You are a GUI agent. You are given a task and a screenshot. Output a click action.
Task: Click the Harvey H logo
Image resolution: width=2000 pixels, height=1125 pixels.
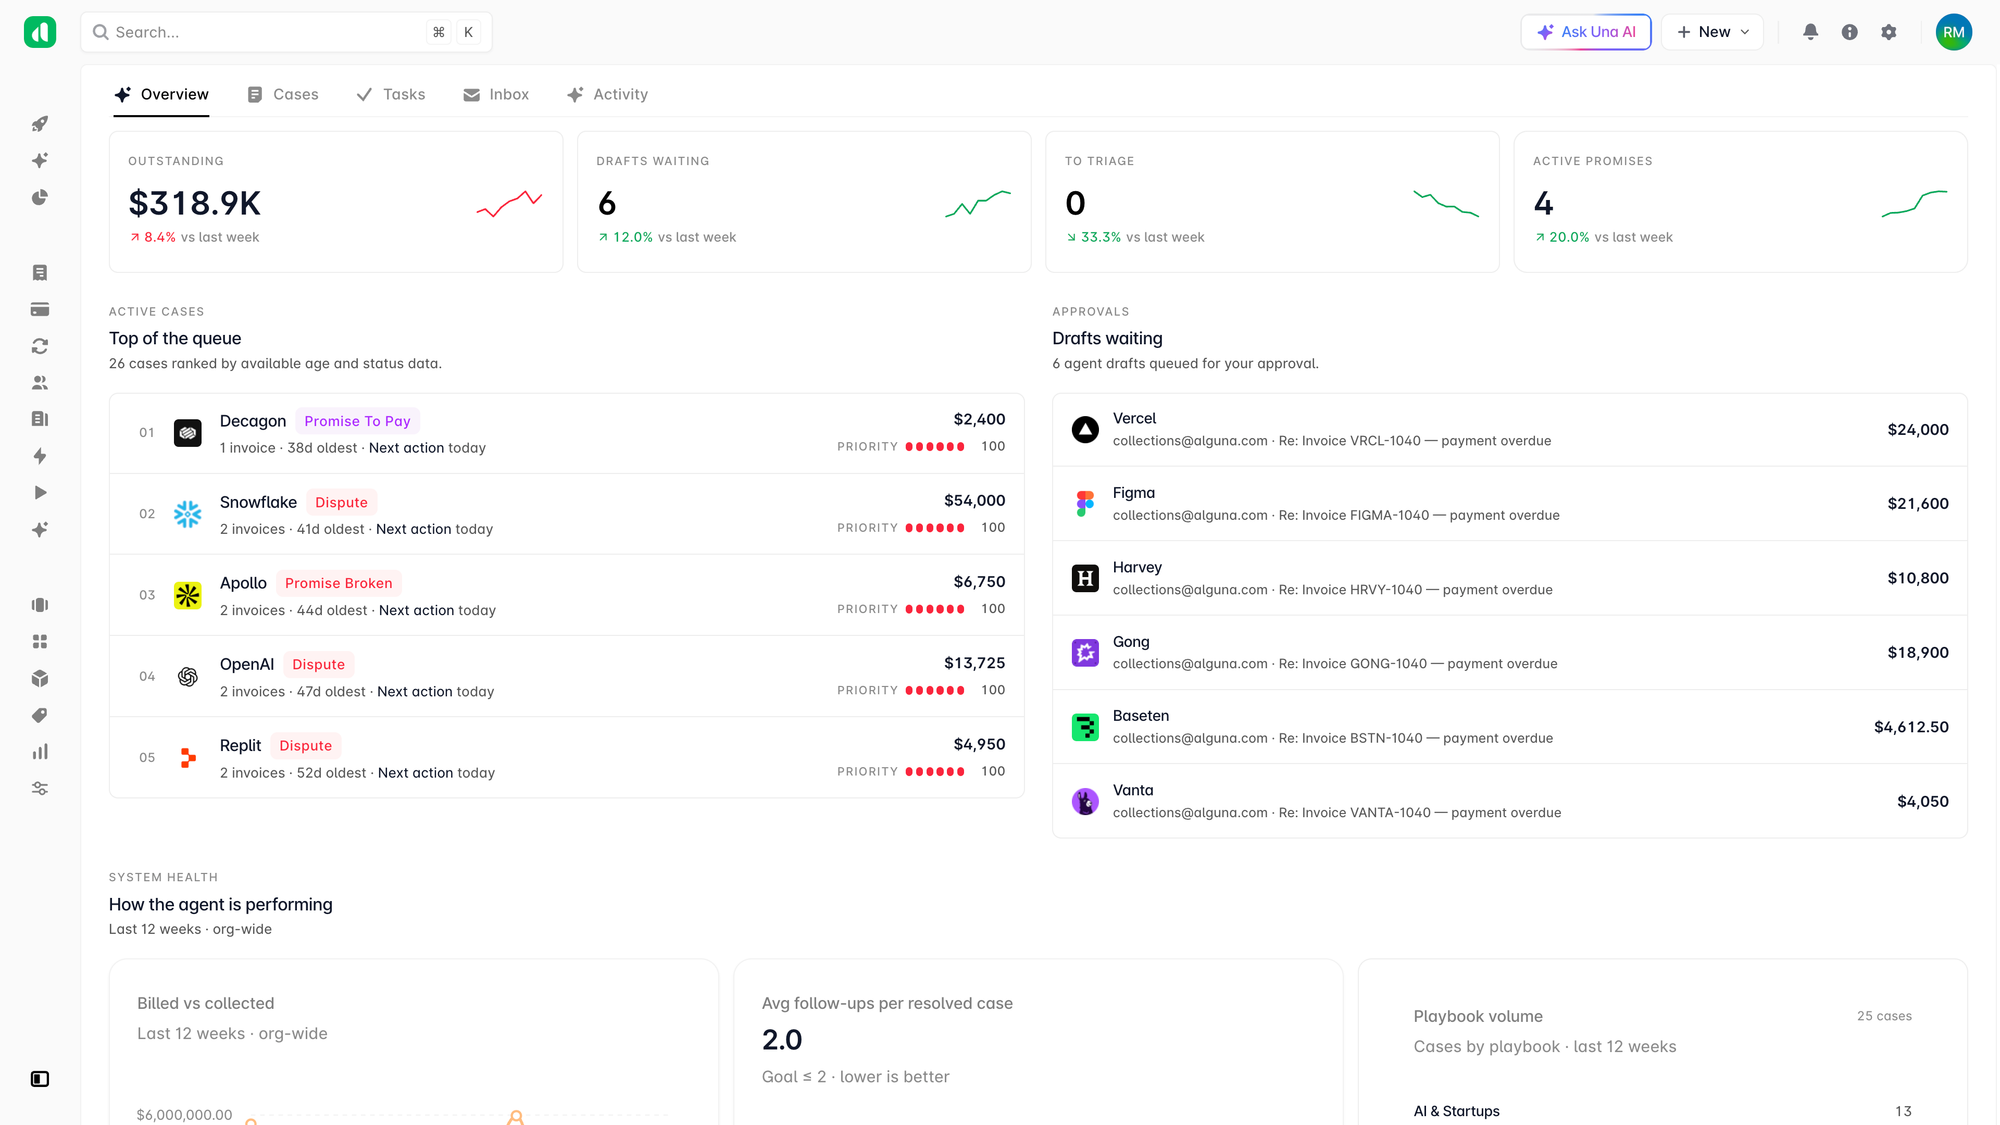coord(1085,578)
